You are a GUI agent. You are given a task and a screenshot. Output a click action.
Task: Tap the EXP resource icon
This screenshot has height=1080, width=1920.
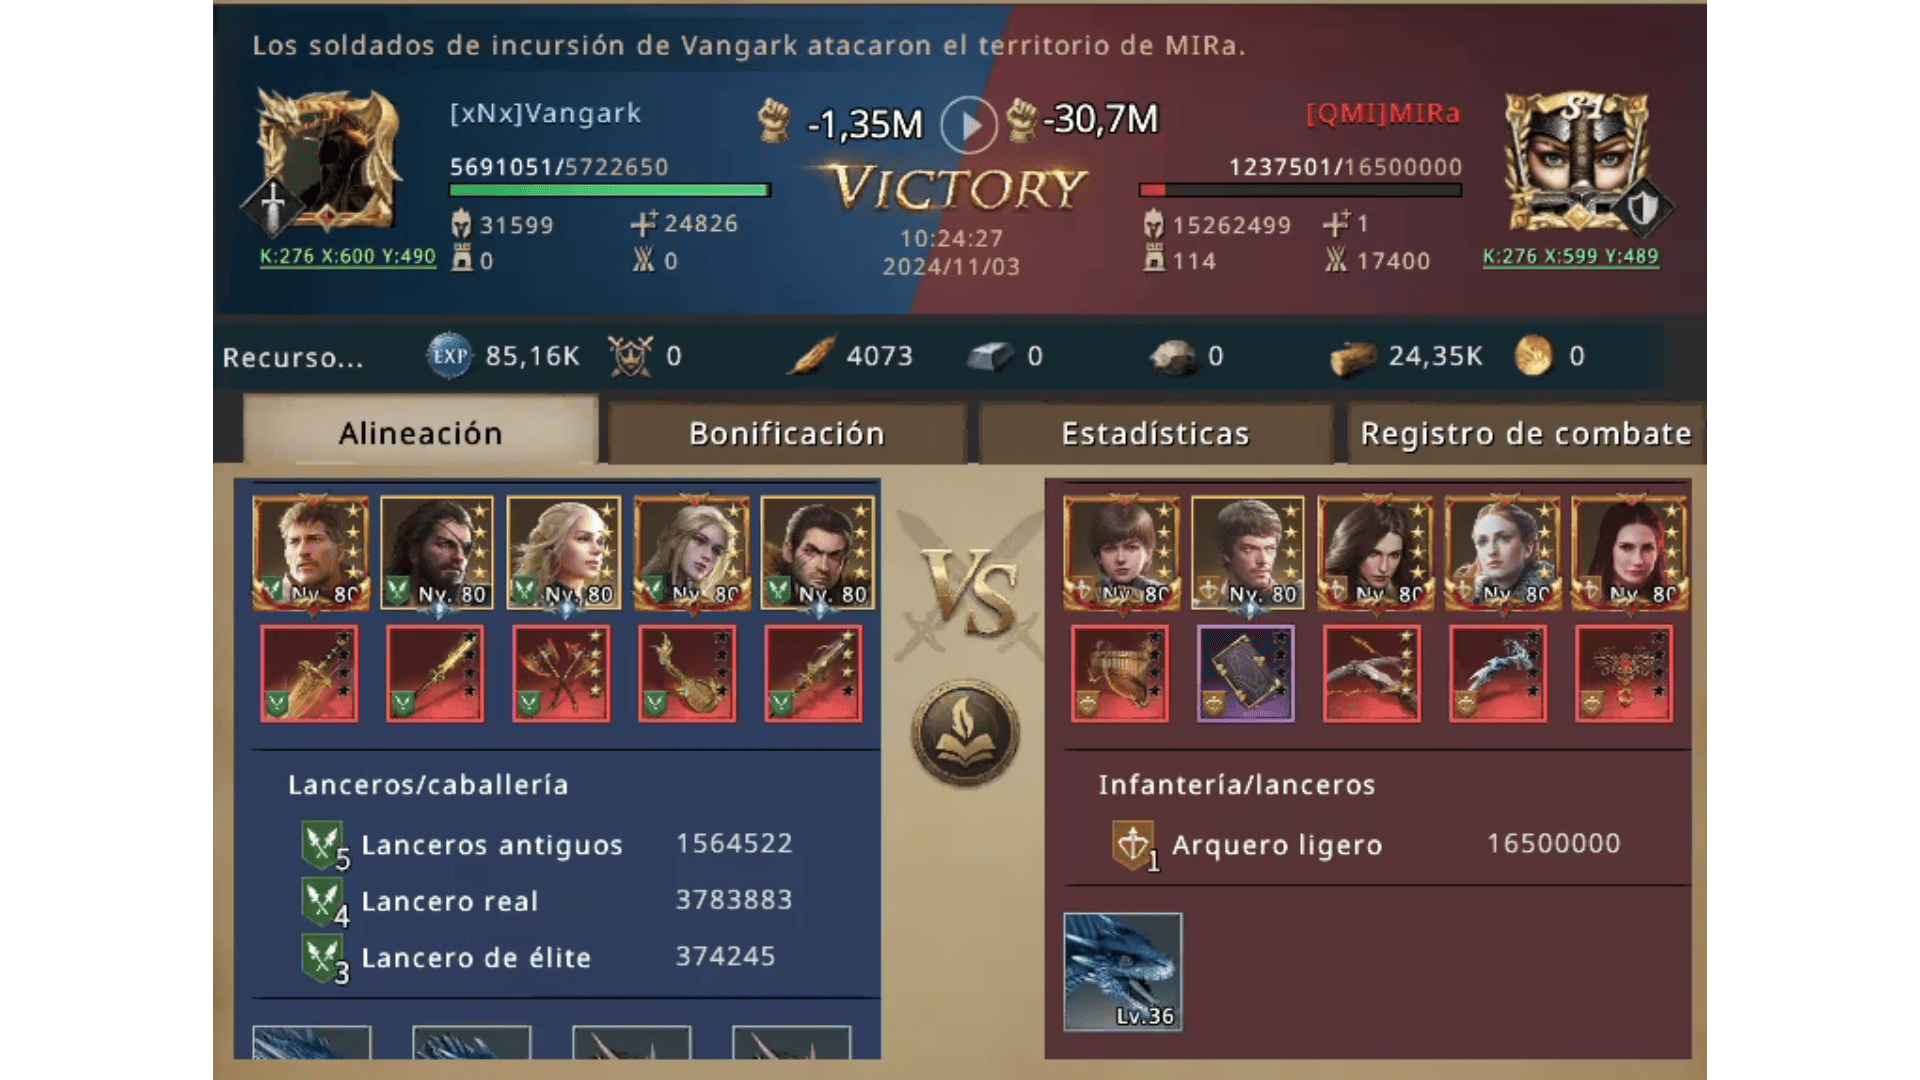pyautogui.click(x=449, y=356)
